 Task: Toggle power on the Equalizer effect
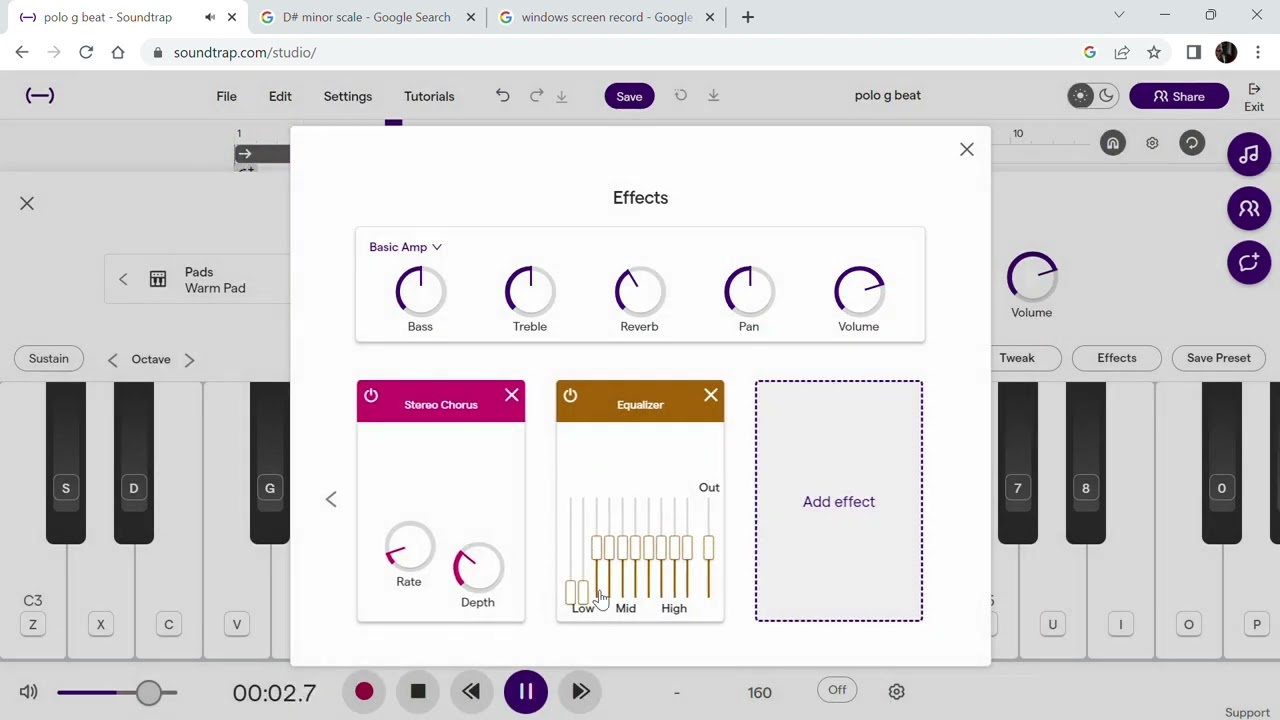[x=570, y=395]
